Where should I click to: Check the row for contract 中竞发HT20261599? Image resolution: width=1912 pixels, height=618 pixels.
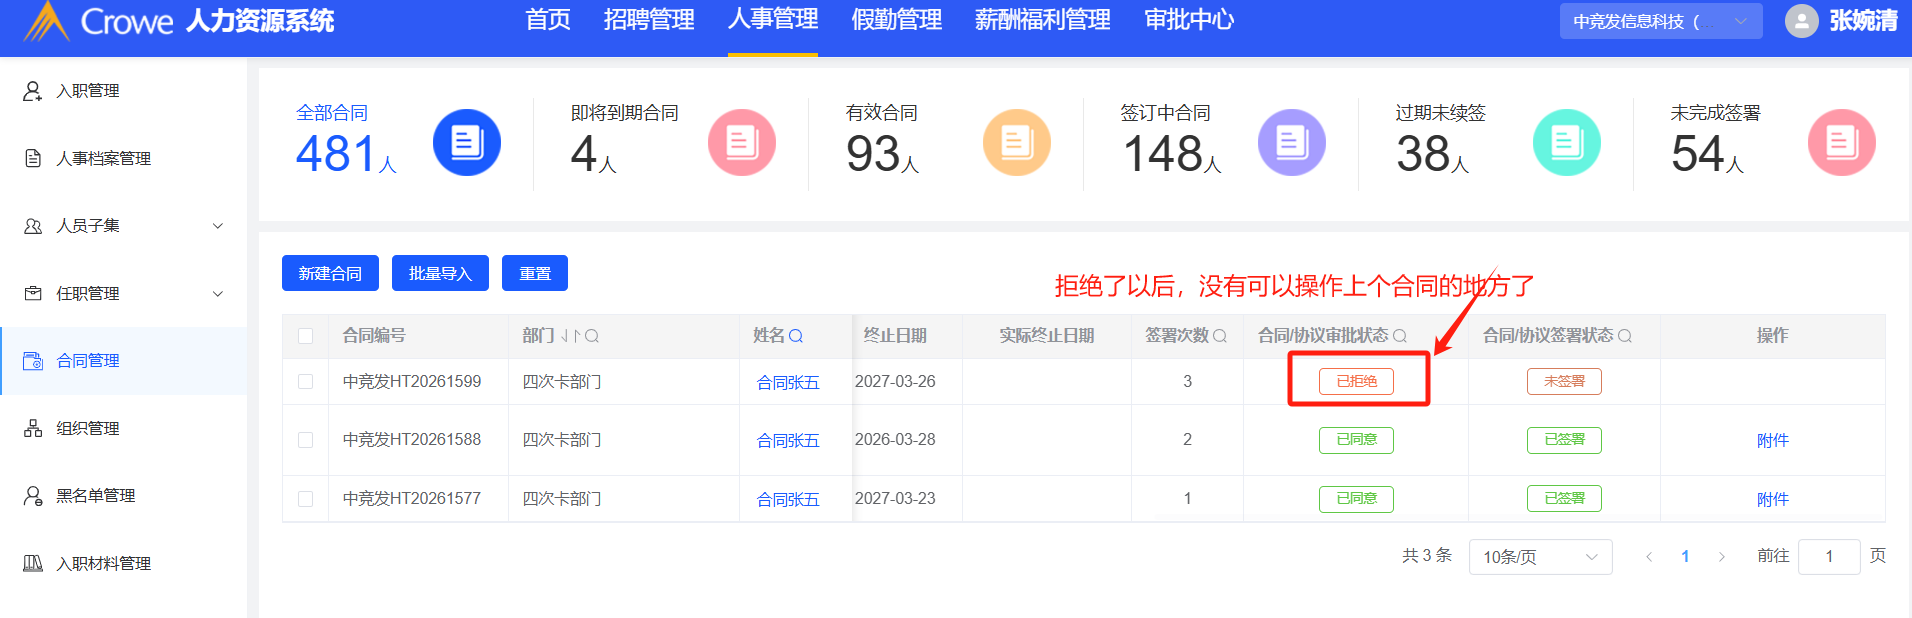coord(306,382)
